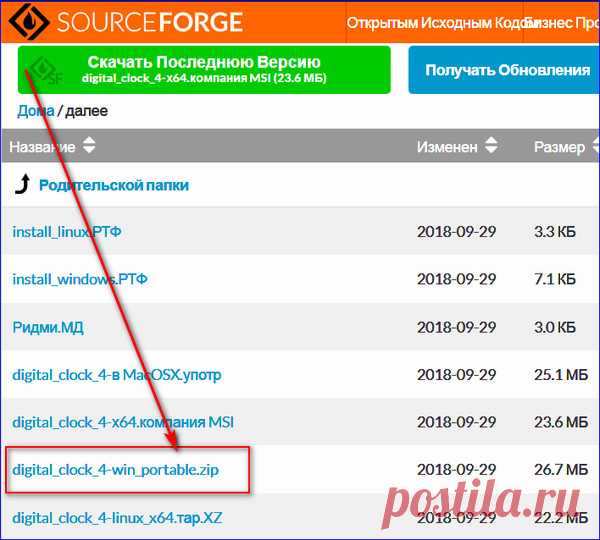Open the Бизнес menu in the header
Screen dimensions: 600x540
pos(547,23)
